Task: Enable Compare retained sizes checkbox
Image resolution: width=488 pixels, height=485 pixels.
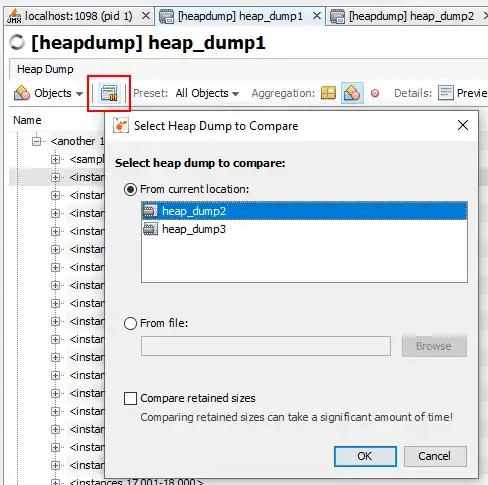Action: [130, 398]
